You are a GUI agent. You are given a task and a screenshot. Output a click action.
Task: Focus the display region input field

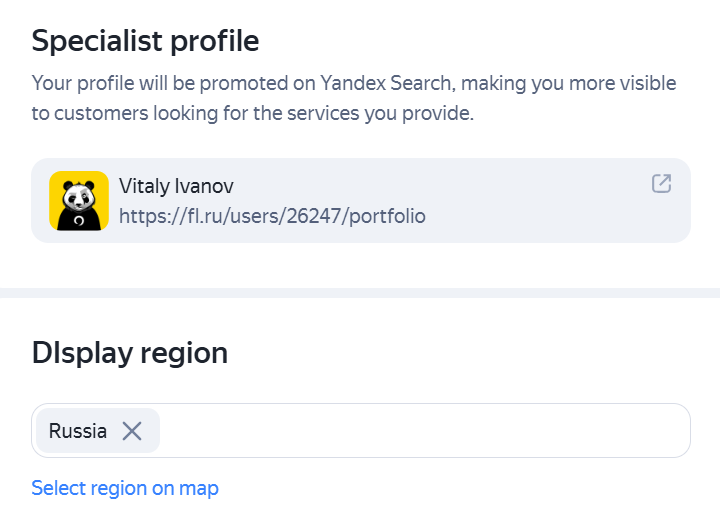point(361,431)
